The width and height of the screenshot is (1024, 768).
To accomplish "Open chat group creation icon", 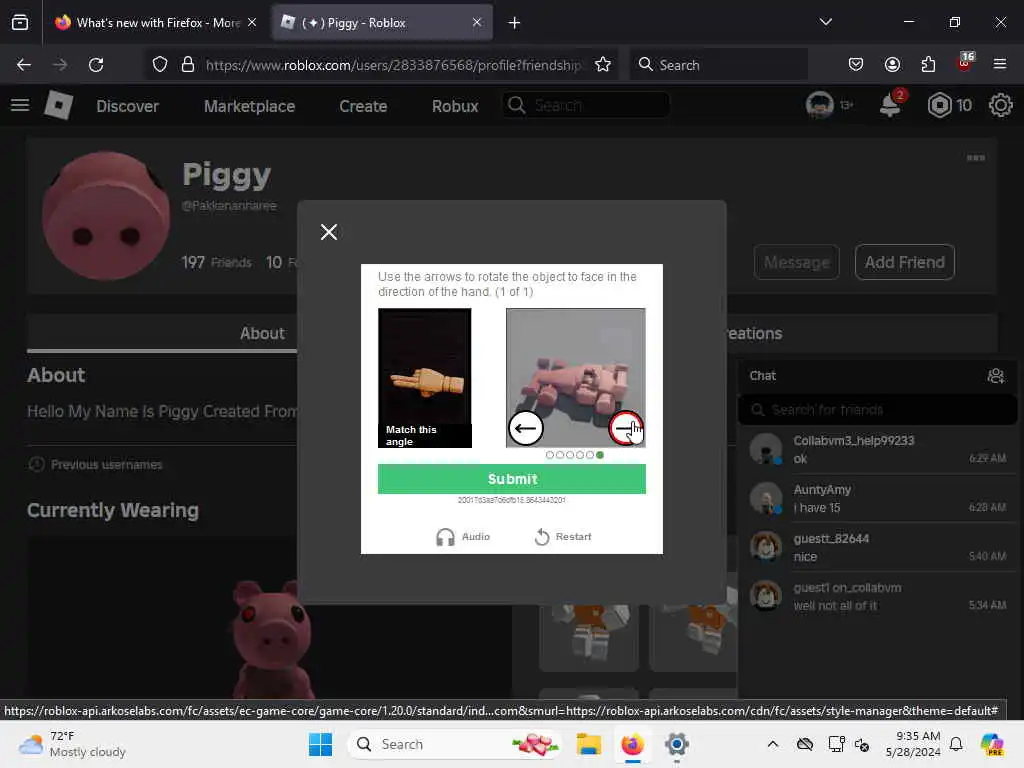I will pyautogui.click(x=995, y=376).
